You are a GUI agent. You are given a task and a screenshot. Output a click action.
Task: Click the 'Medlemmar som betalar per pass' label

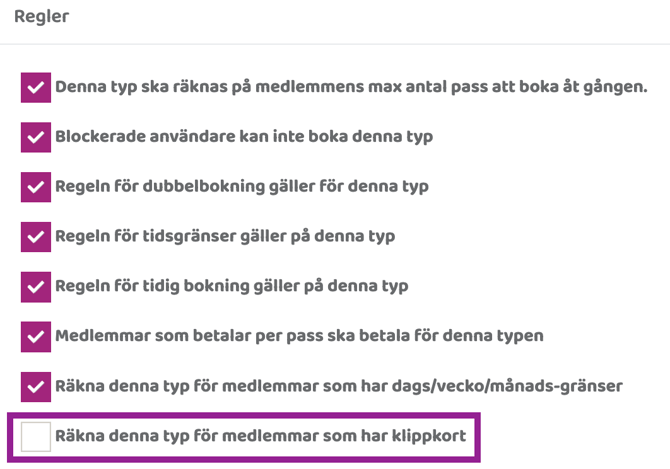click(x=299, y=336)
